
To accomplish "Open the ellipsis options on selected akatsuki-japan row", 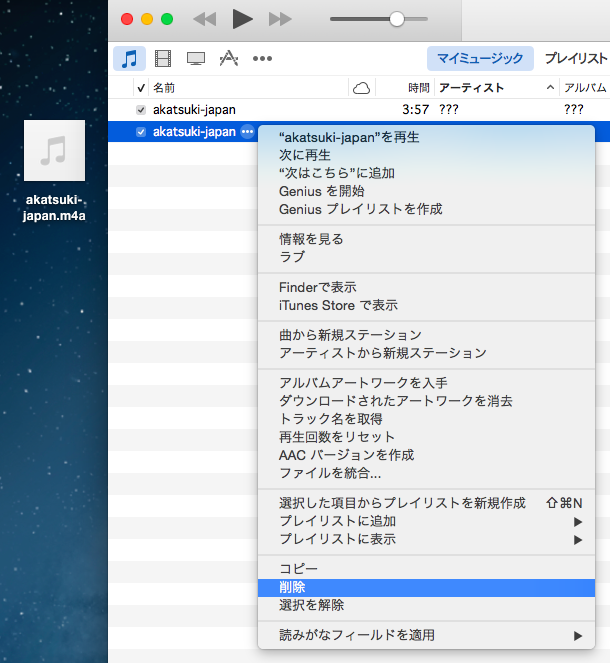I will (x=247, y=132).
